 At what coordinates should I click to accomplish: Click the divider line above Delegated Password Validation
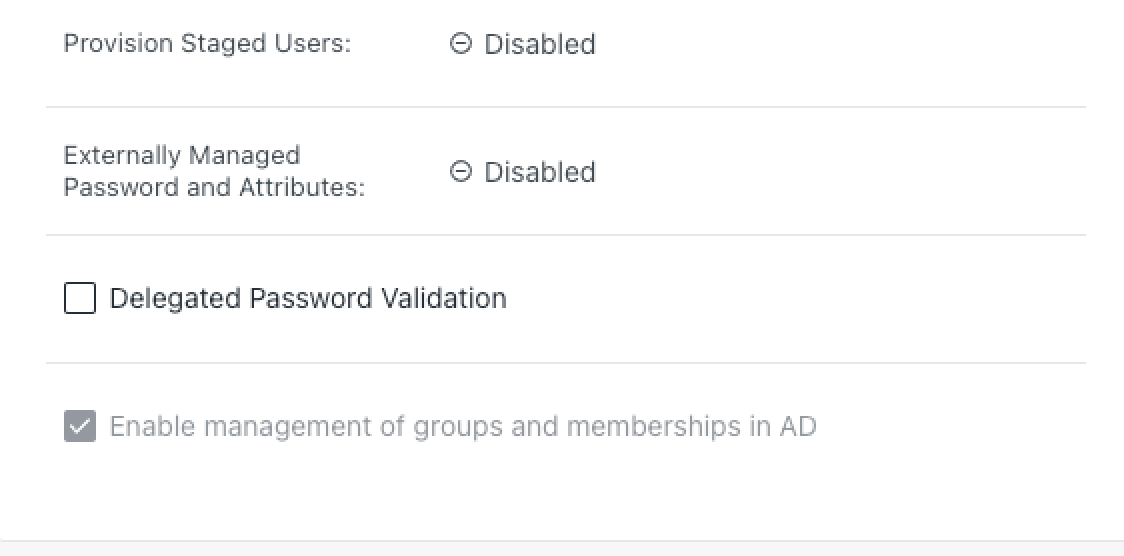tap(565, 235)
